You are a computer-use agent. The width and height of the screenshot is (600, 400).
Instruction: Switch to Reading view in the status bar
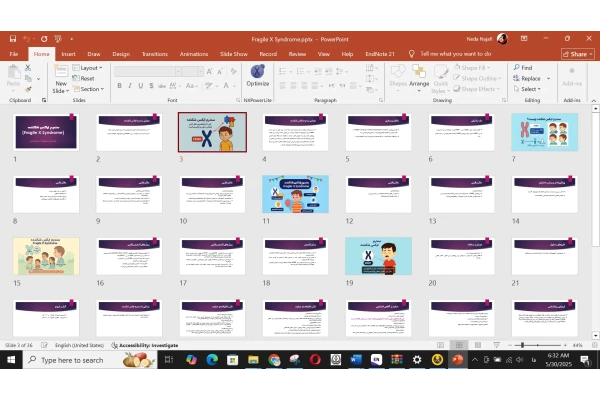(478, 345)
